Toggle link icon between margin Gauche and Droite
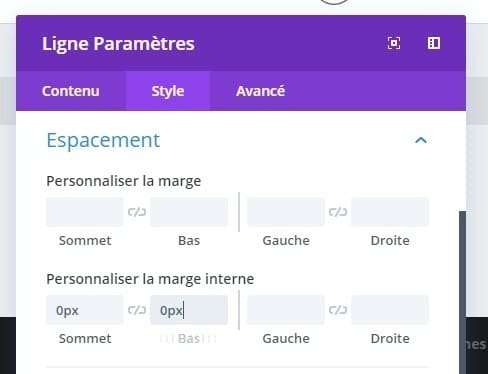Image resolution: width=488 pixels, height=374 pixels. click(338, 212)
